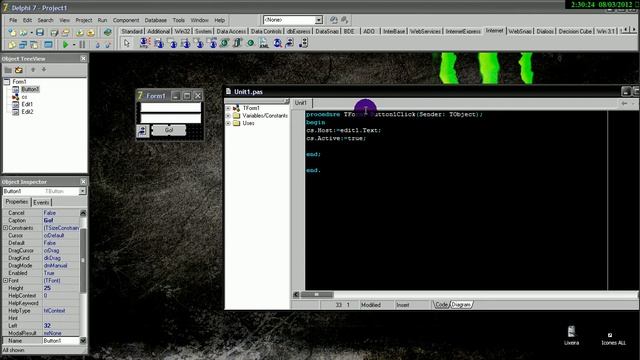The height and width of the screenshot is (360, 640).
Task: Switch to the Dialogs palette tab
Action: point(545,31)
